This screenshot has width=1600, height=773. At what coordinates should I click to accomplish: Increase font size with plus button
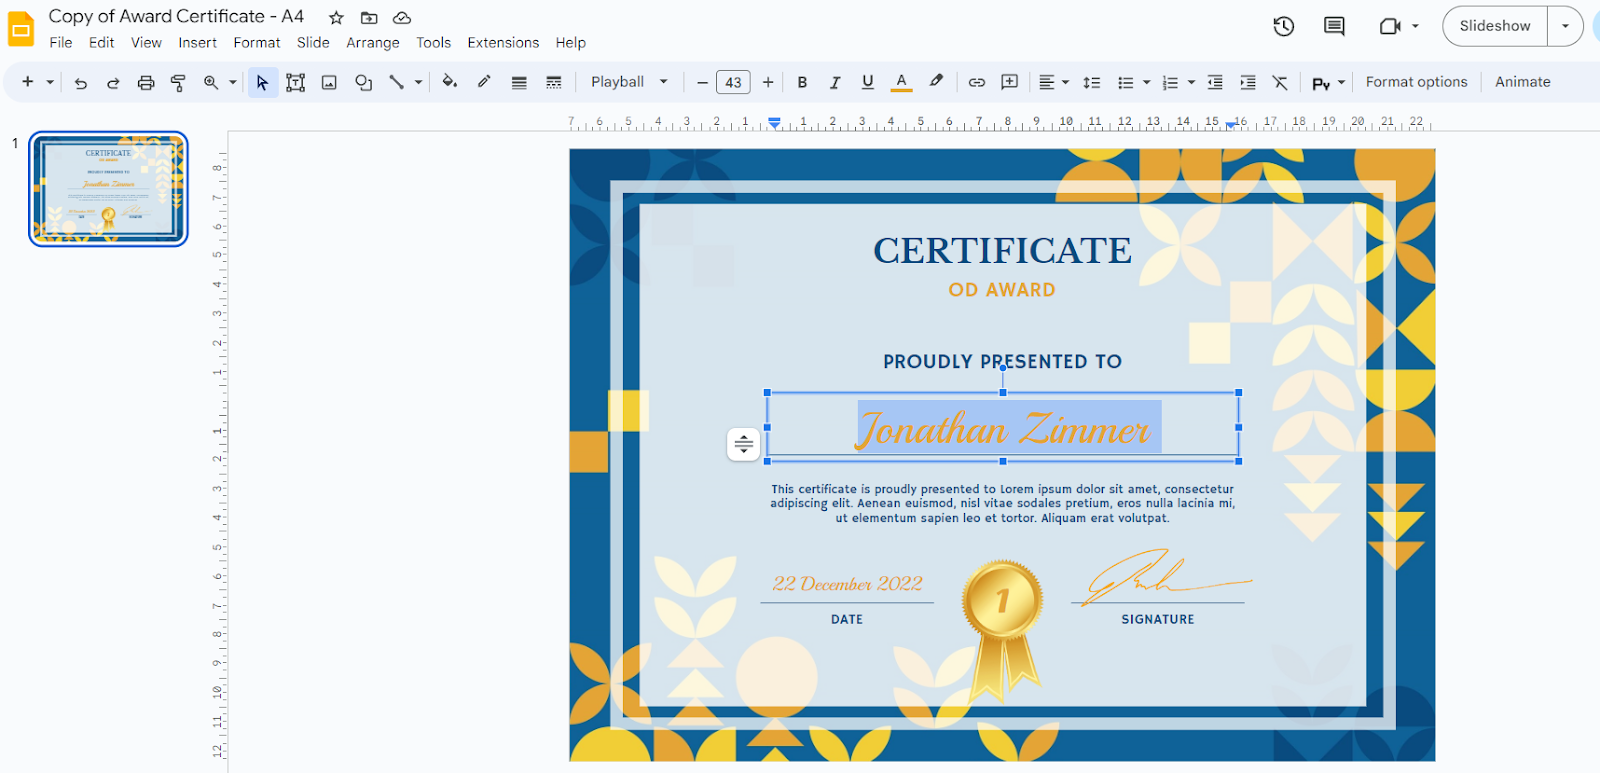tap(768, 83)
